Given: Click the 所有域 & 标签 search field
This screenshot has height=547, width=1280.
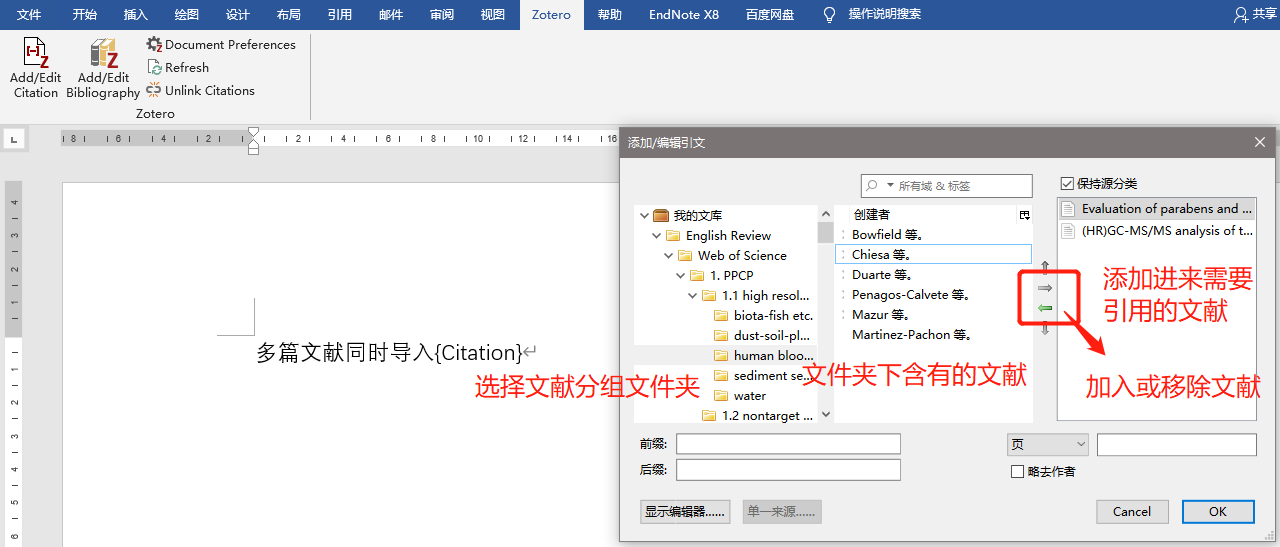Looking at the screenshot, I should (x=946, y=185).
